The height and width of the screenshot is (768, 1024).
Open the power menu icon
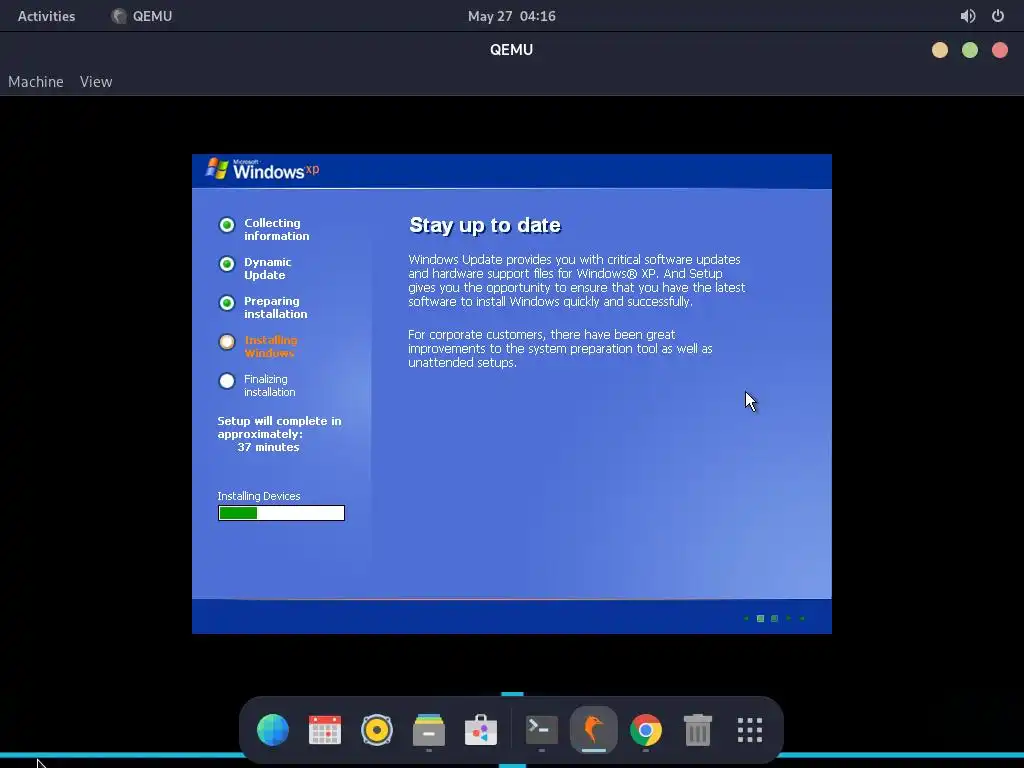[x=998, y=16]
